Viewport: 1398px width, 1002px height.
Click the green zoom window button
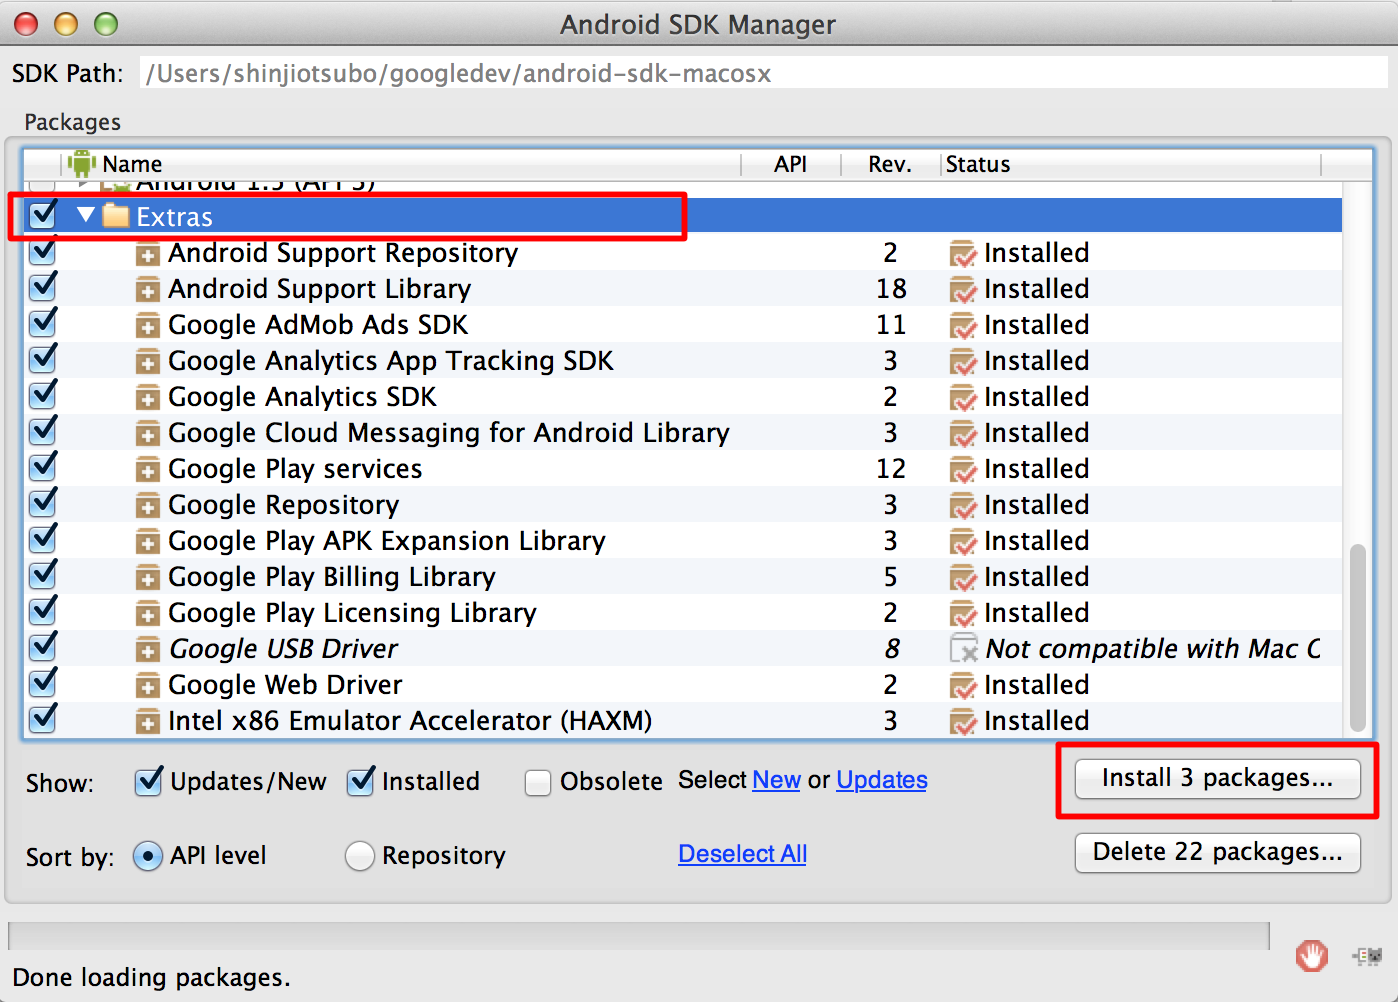click(x=106, y=24)
